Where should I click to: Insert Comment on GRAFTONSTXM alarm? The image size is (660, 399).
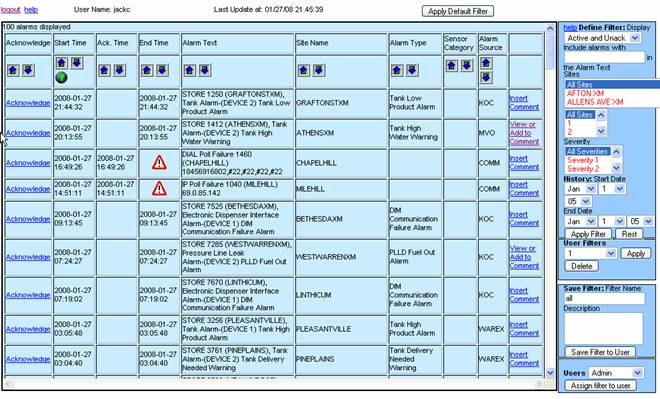coord(524,103)
